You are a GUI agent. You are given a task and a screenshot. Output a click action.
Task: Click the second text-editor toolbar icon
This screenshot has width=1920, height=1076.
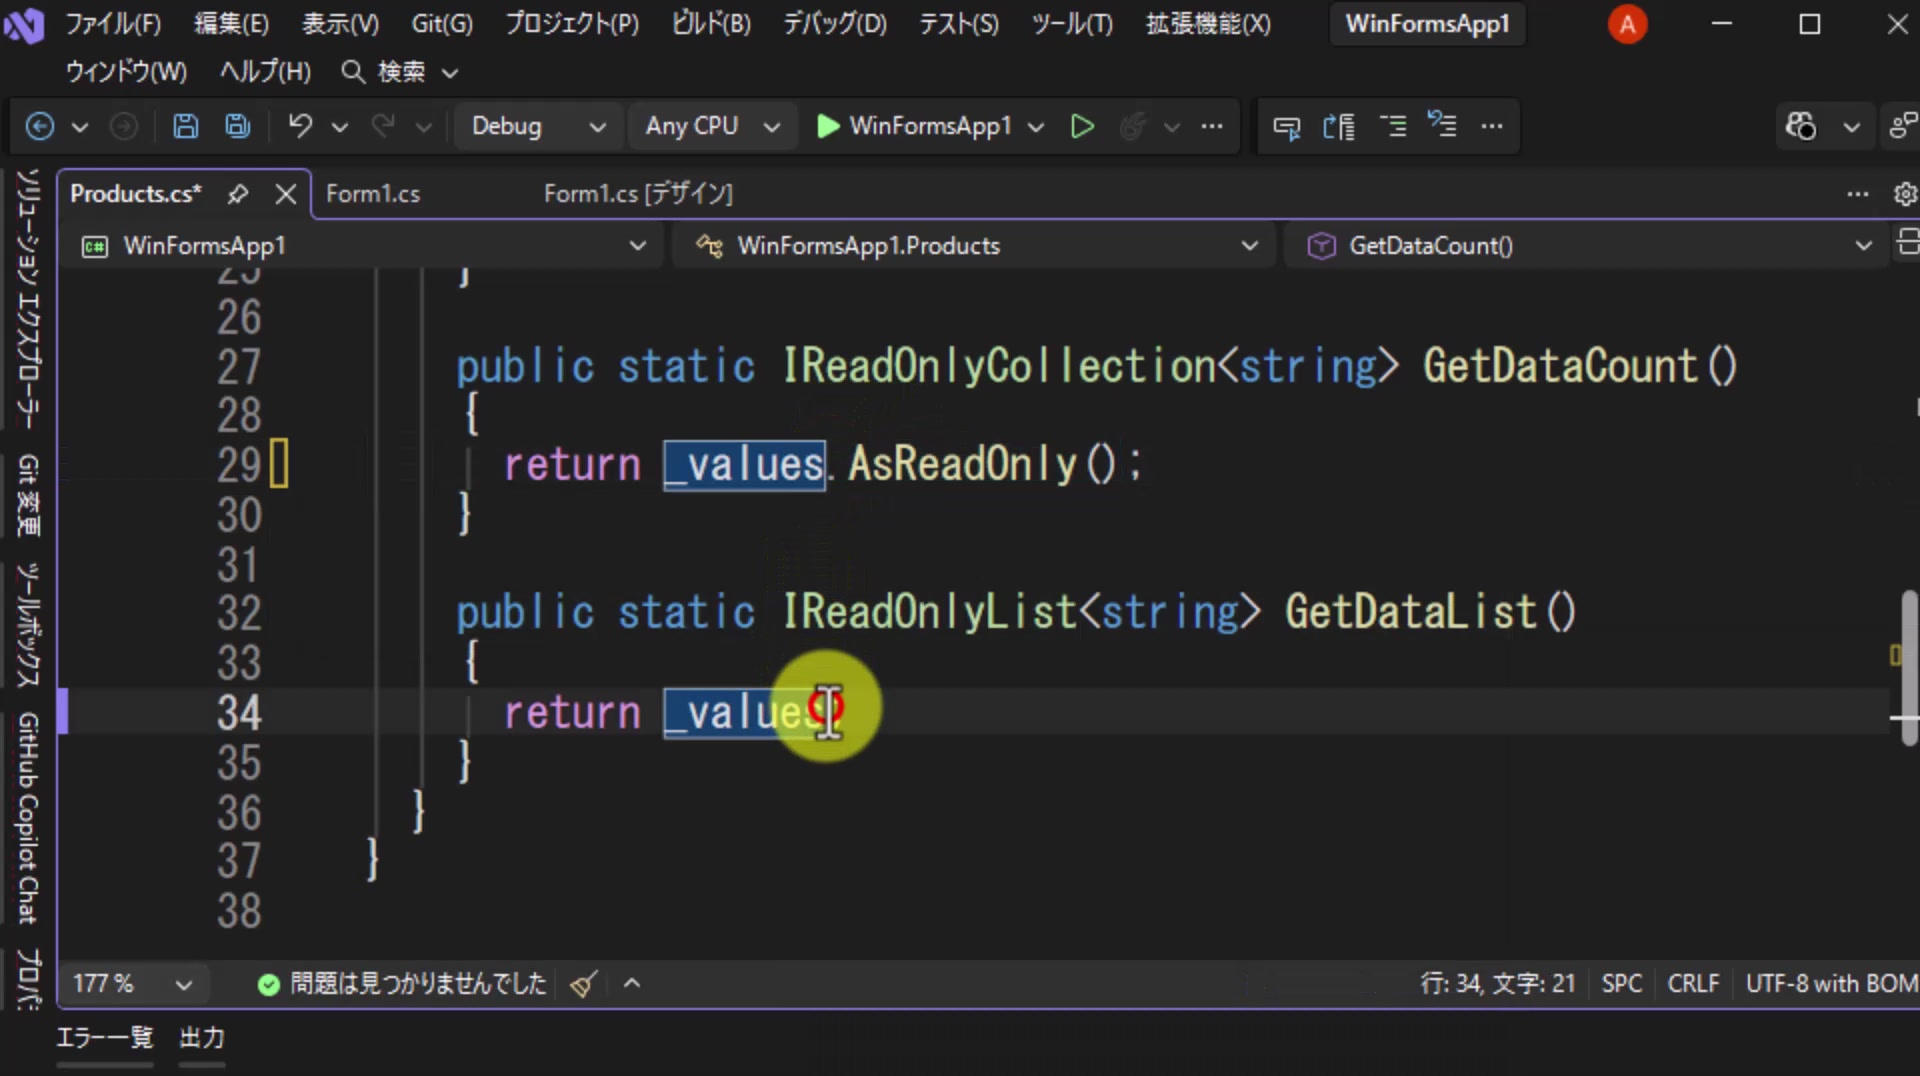click(x=1339, y=127)
